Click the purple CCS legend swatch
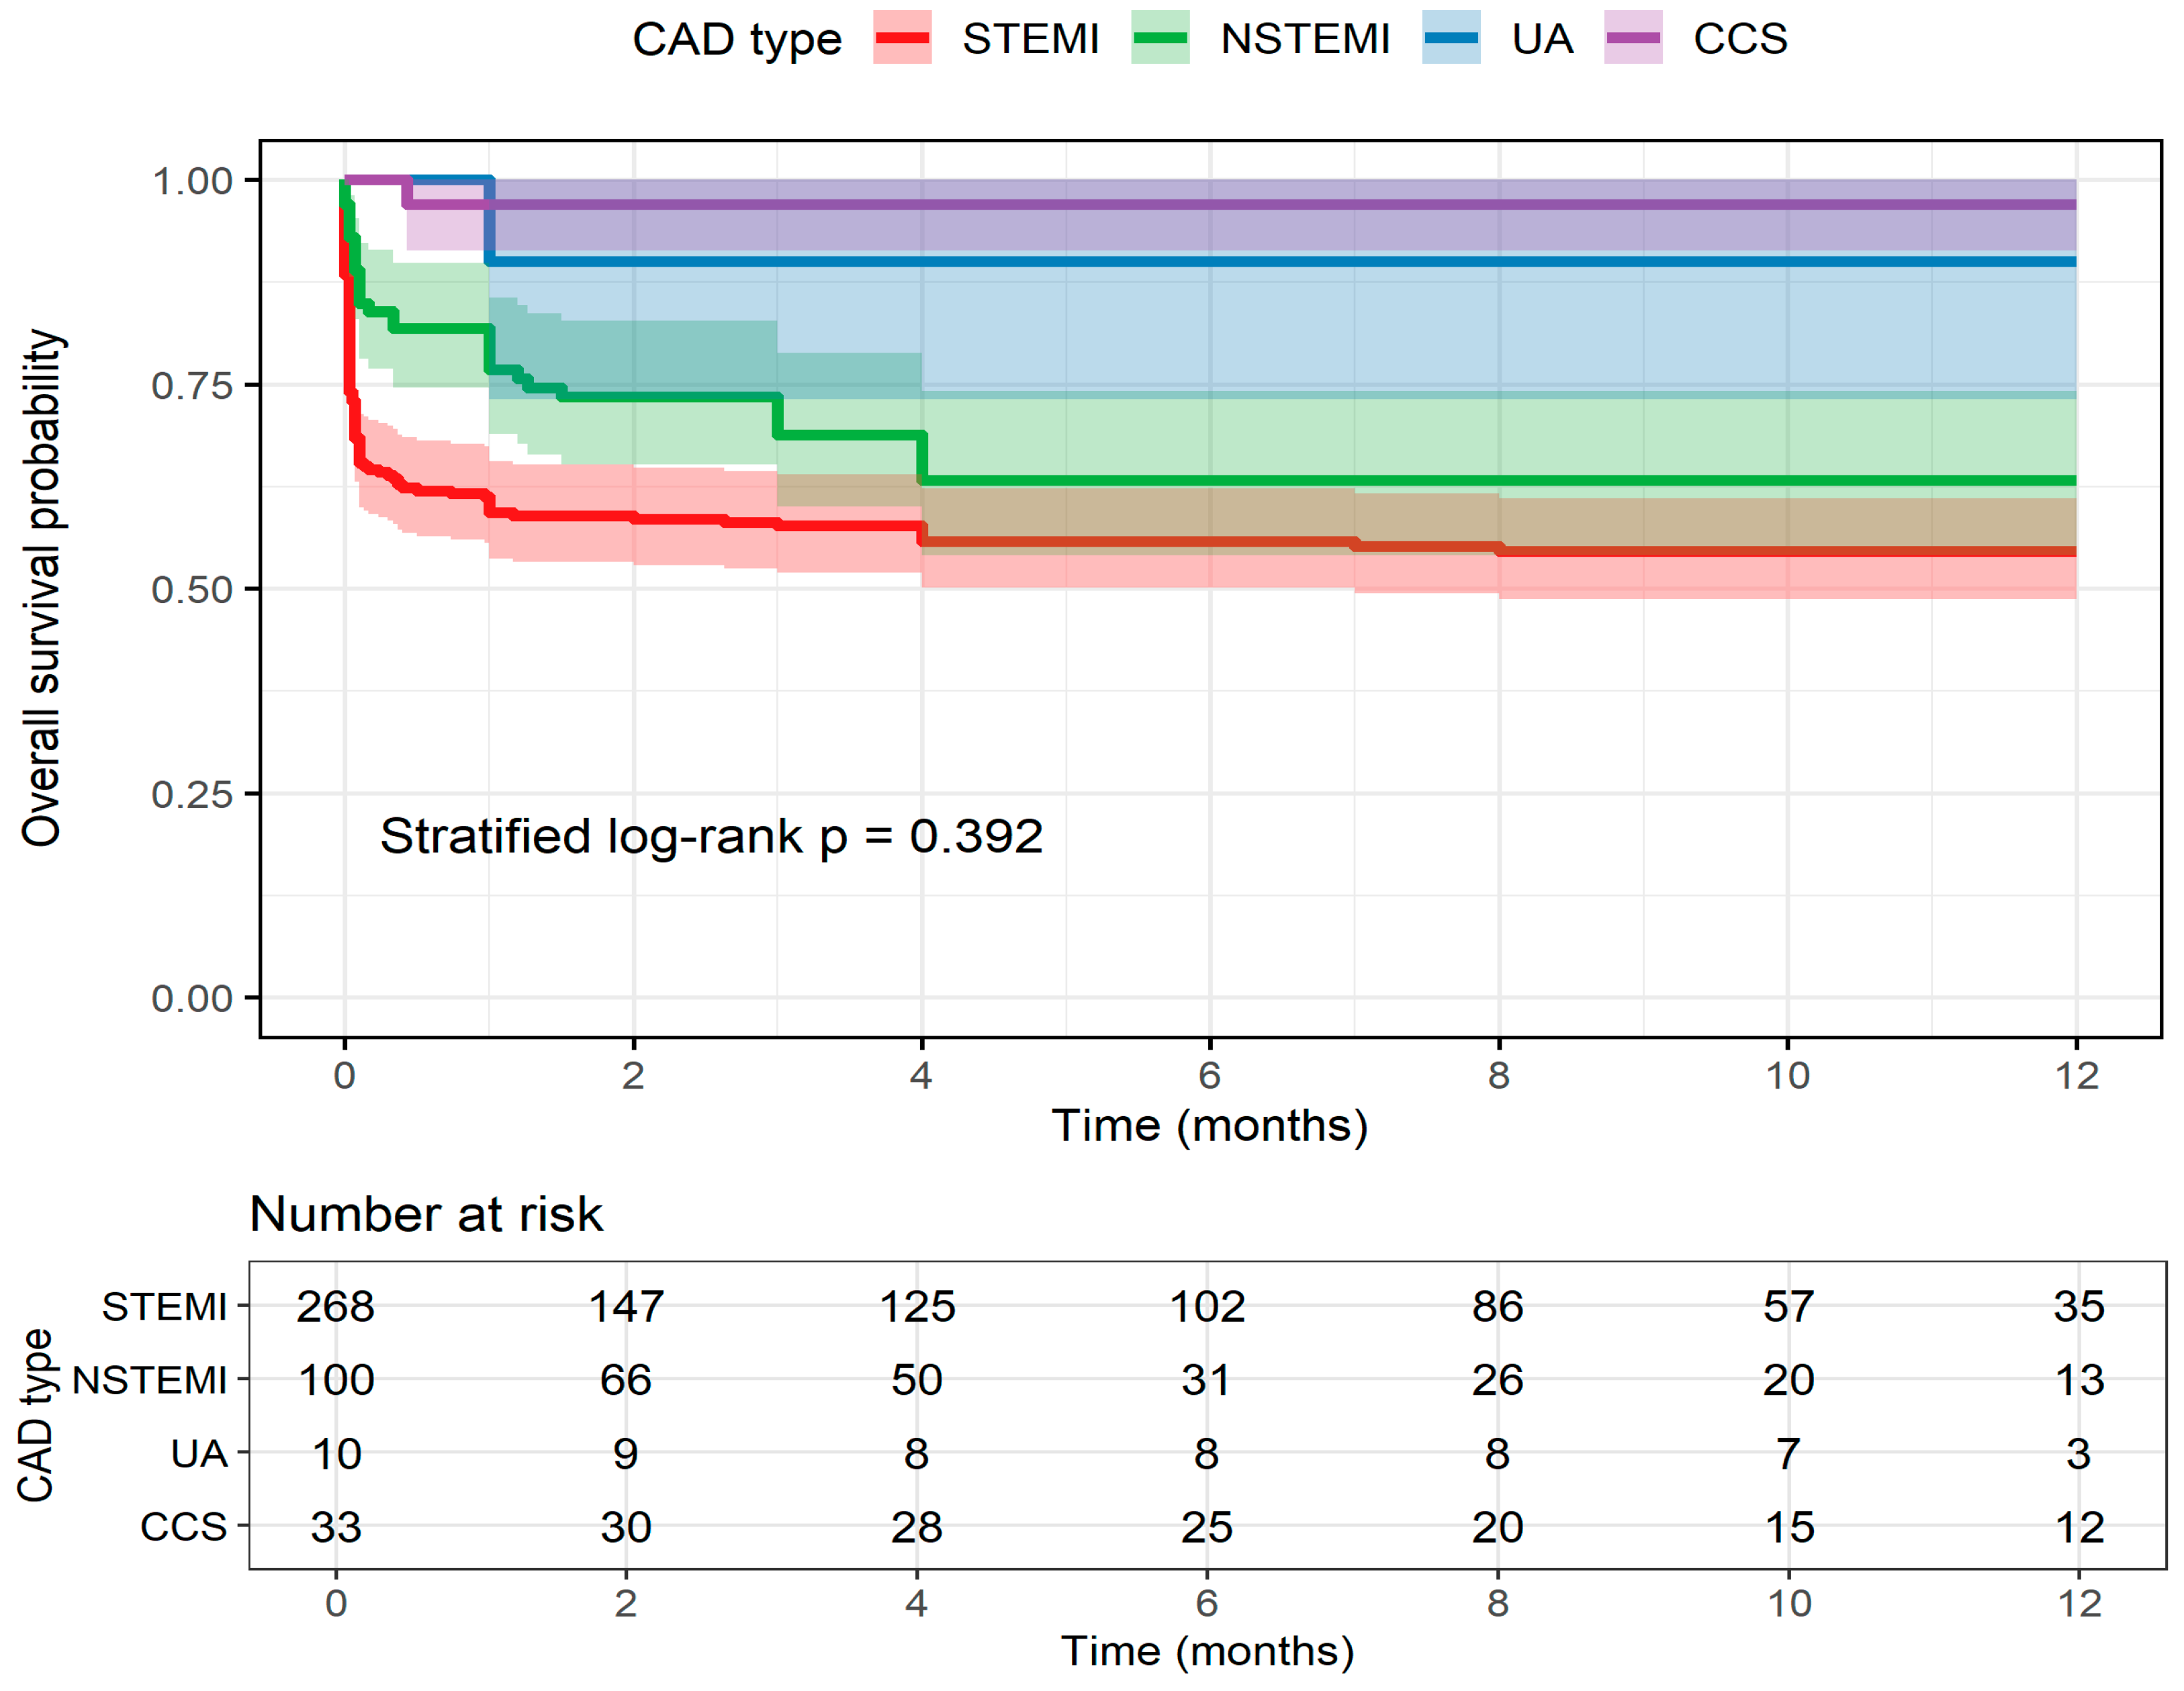This screenshot has width=2184, height=1691. [1632, 38]
